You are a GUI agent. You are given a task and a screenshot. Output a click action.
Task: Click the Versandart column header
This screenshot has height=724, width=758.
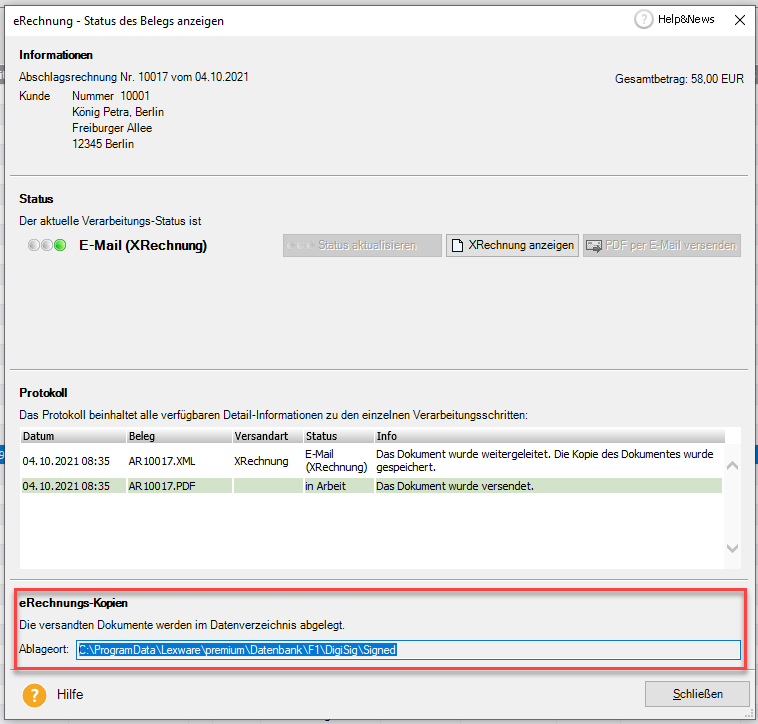tap(266, 436)
